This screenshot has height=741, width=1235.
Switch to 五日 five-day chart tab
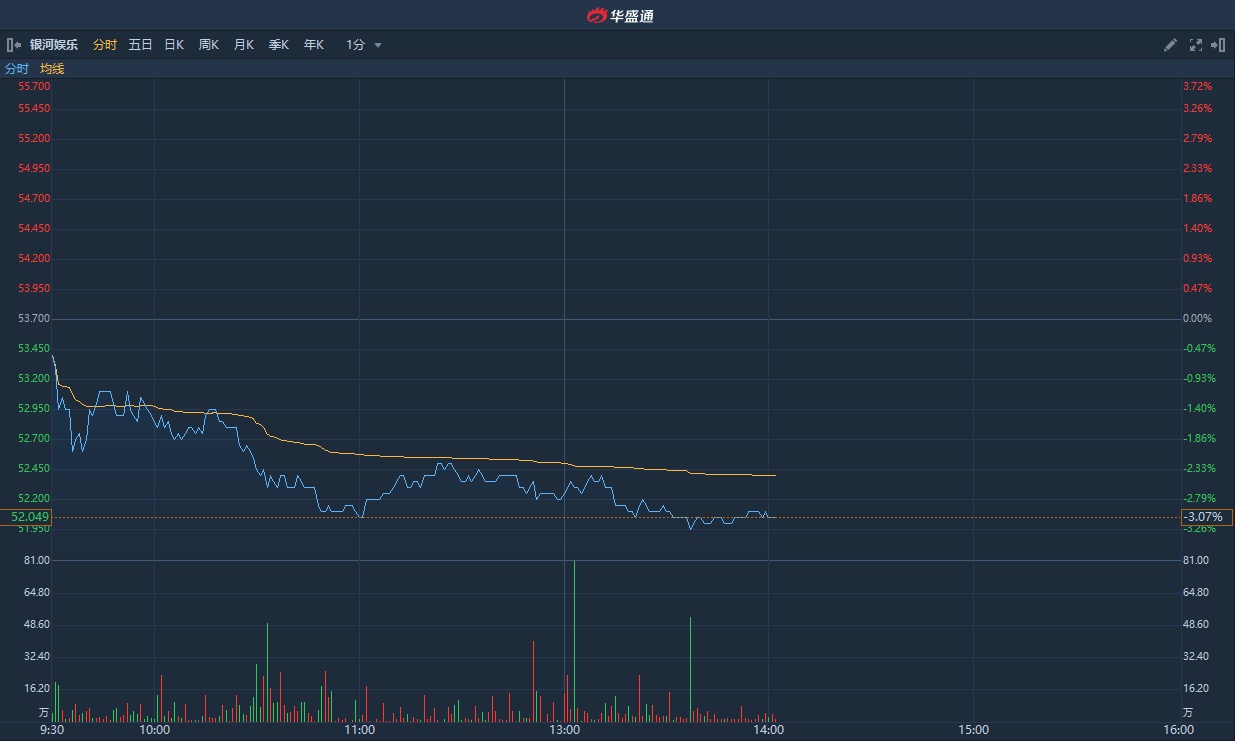pyautogui.click(x=140, y=45)
